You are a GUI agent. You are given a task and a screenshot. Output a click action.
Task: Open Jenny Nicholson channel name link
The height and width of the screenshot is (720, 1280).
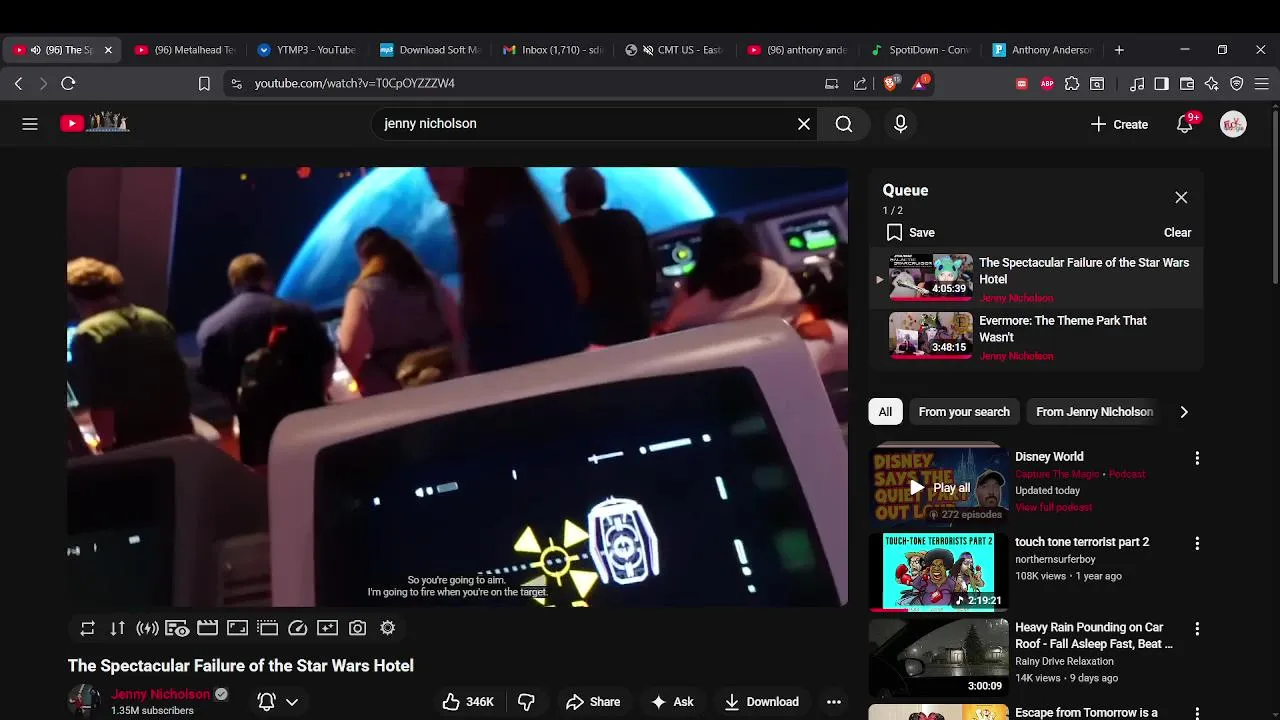(x=161, y=694)
